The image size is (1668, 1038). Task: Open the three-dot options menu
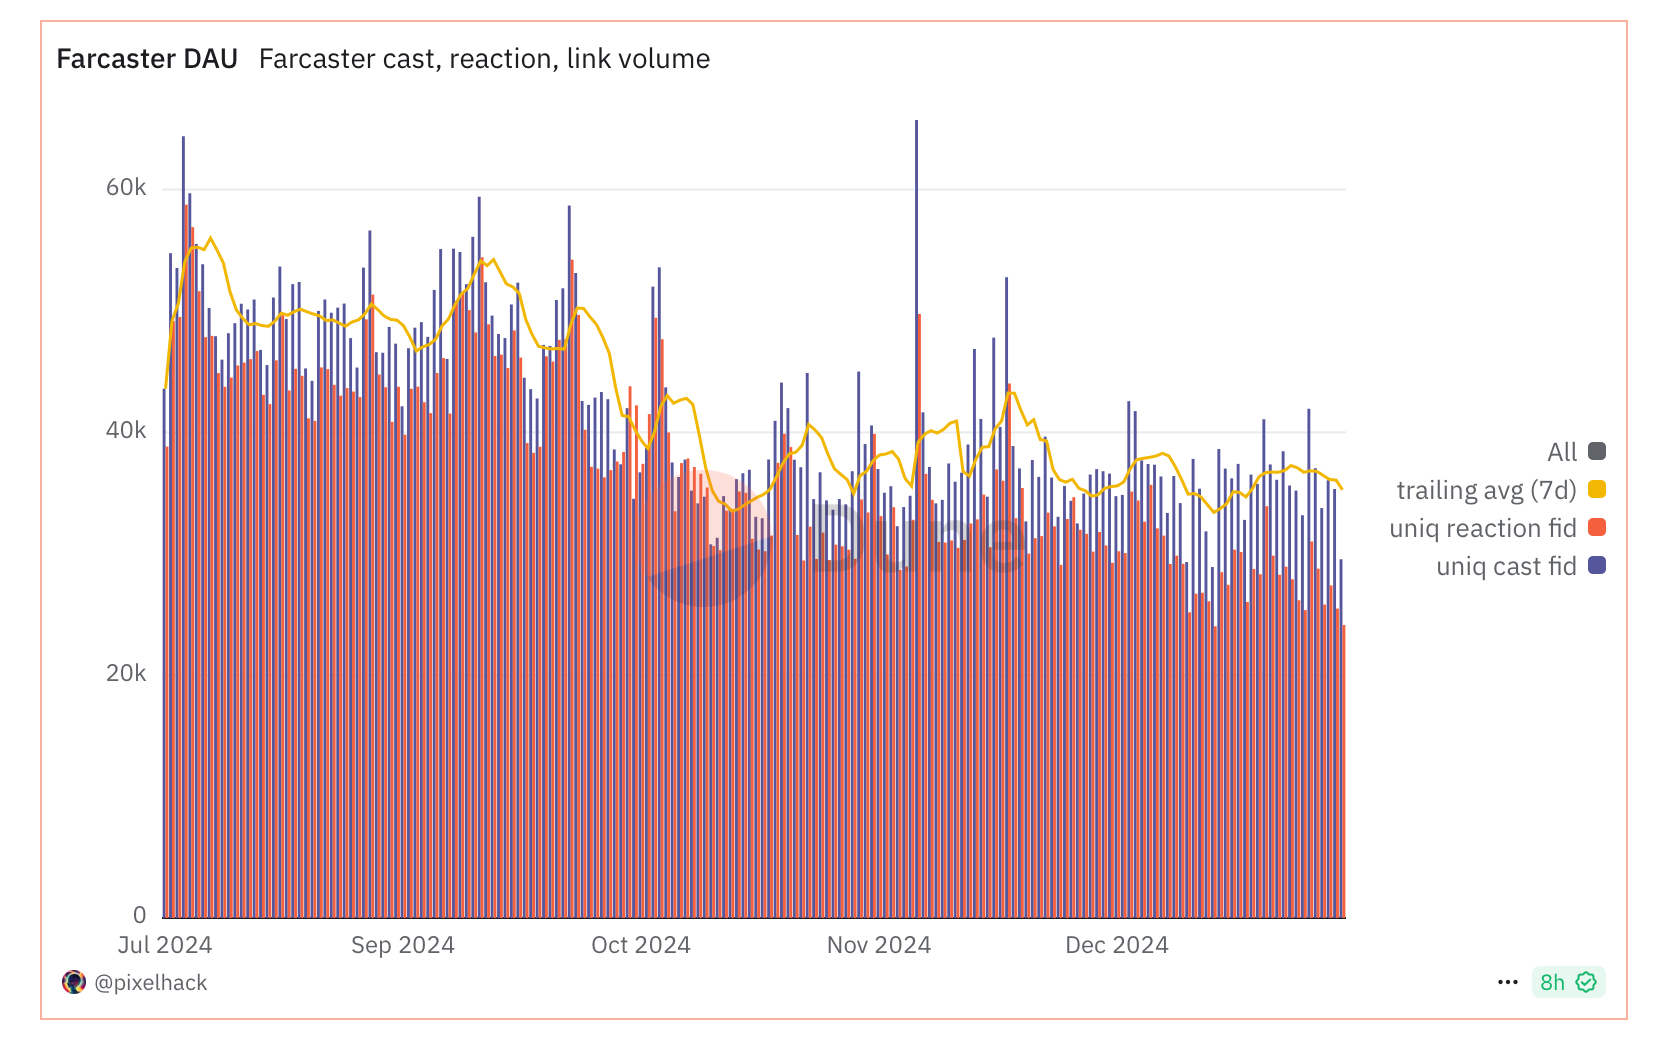pos(1508,982)
